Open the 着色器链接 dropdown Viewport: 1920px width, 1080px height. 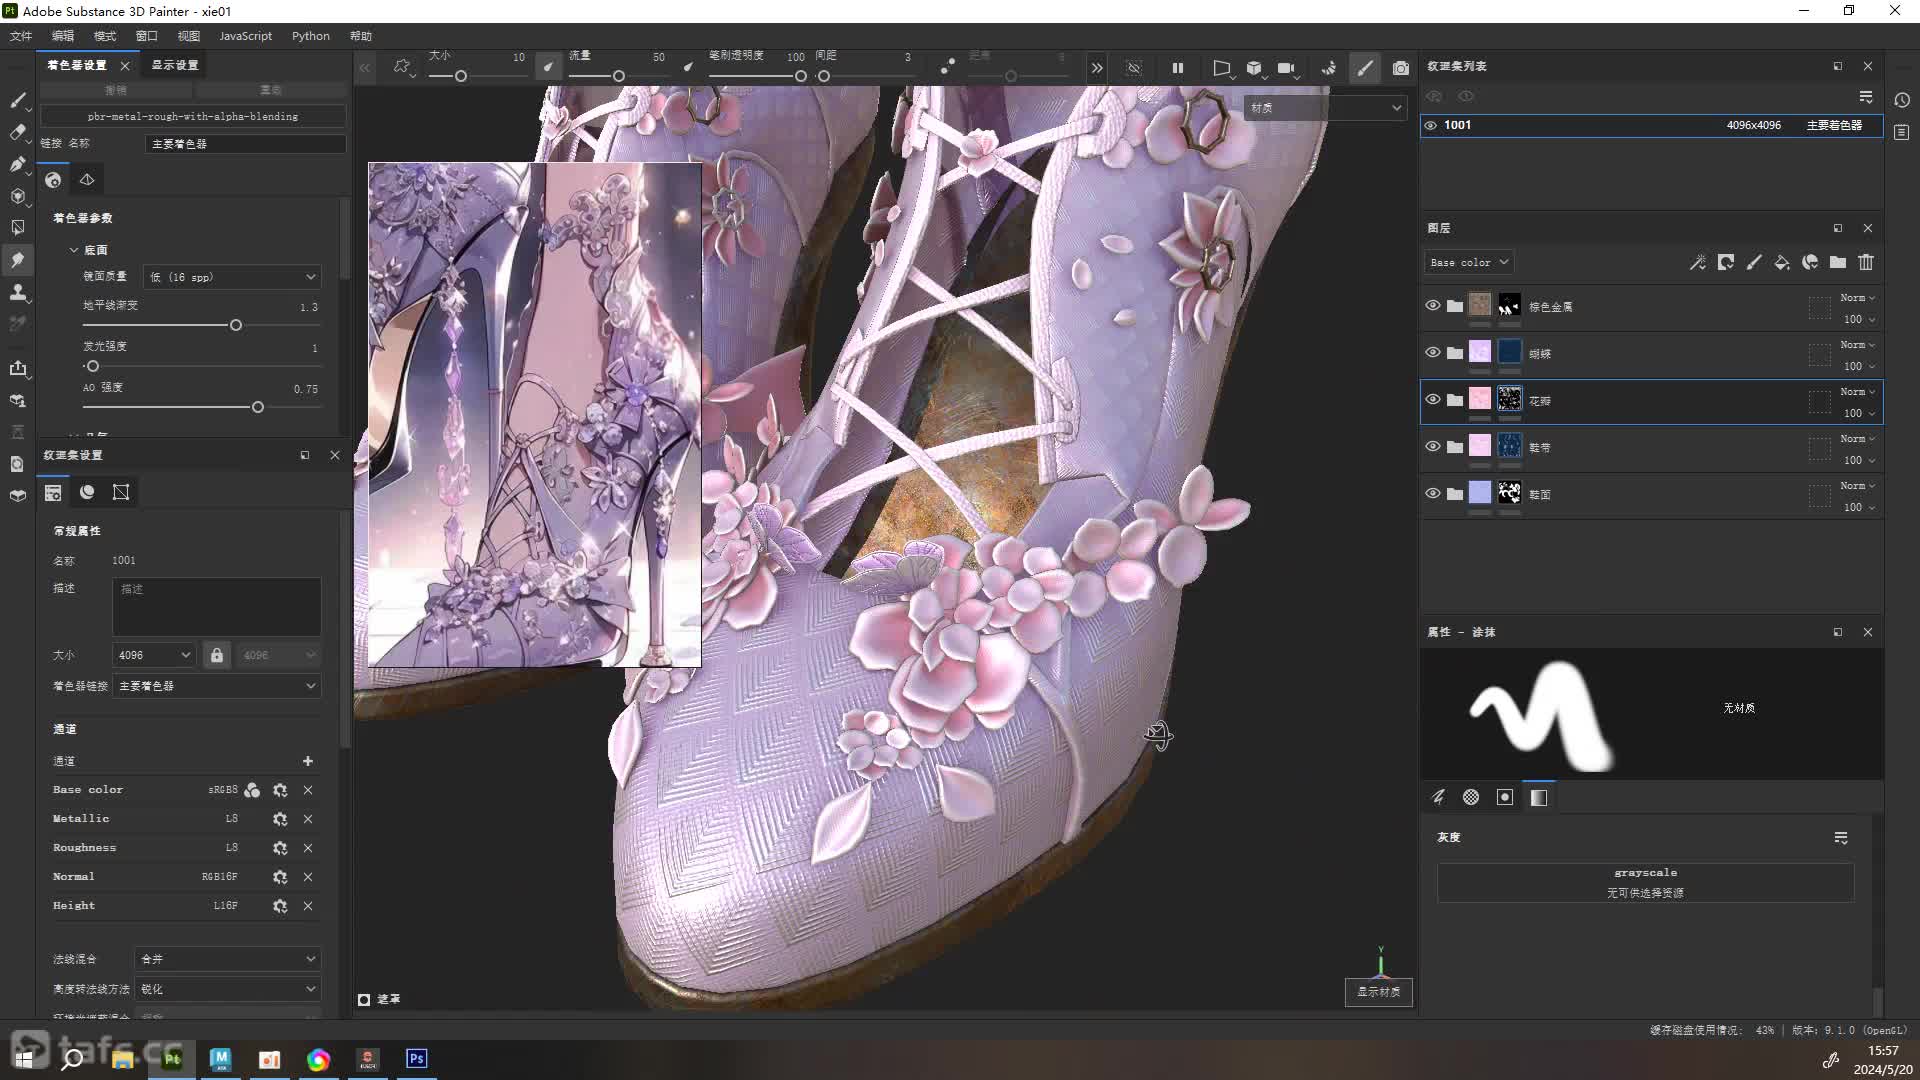click(217, 686)
